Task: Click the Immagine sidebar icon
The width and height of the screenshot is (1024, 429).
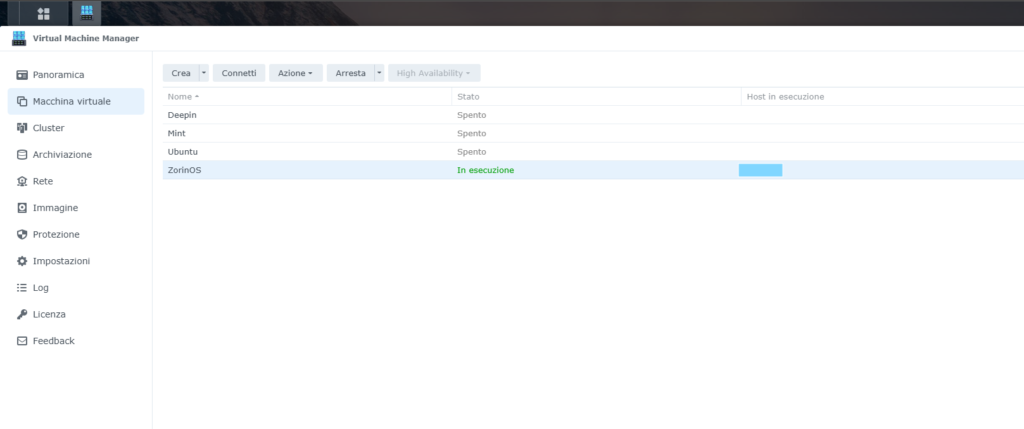Action: 22,208
